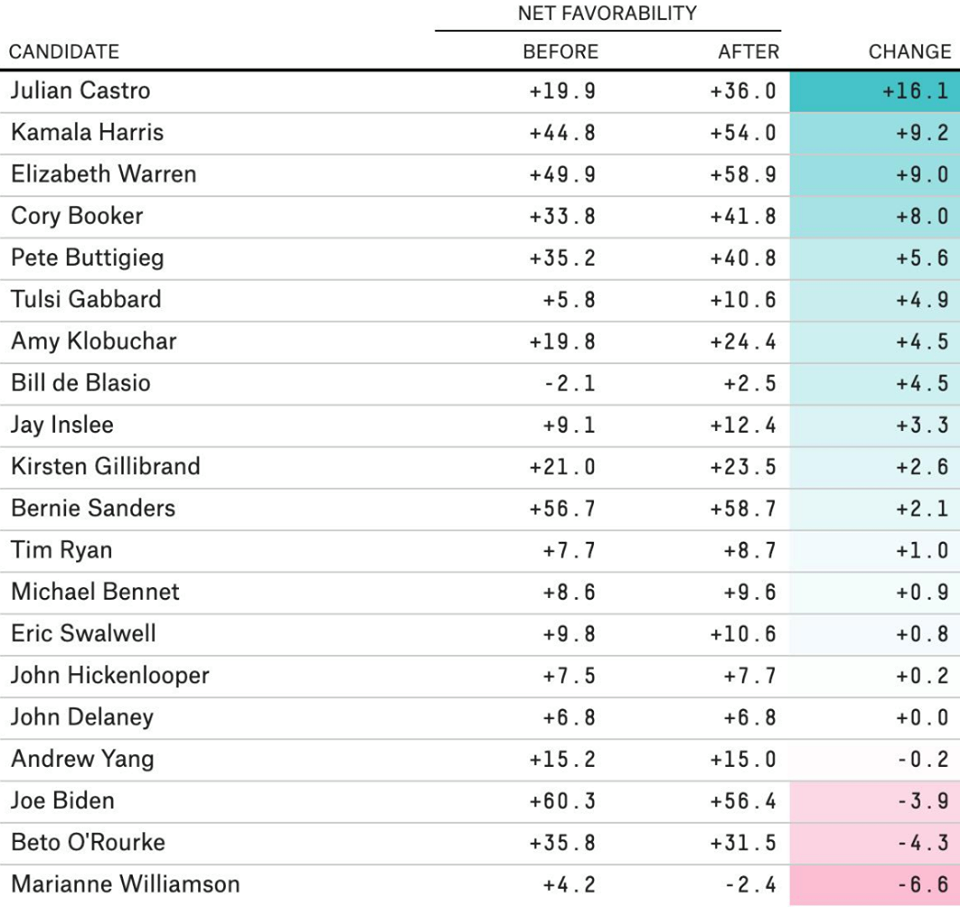Select the BEFORE column header
Image resolution: width=960 pixels, height=907 pixels.
tap(561, 51)
